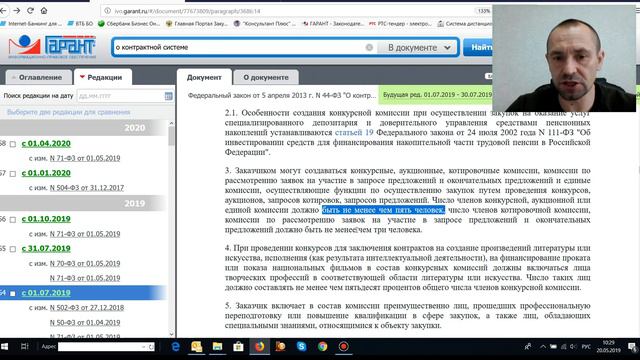Open the РТС-тендер bookmark
This screenshot has height=360, width=640.
[400, 24]
